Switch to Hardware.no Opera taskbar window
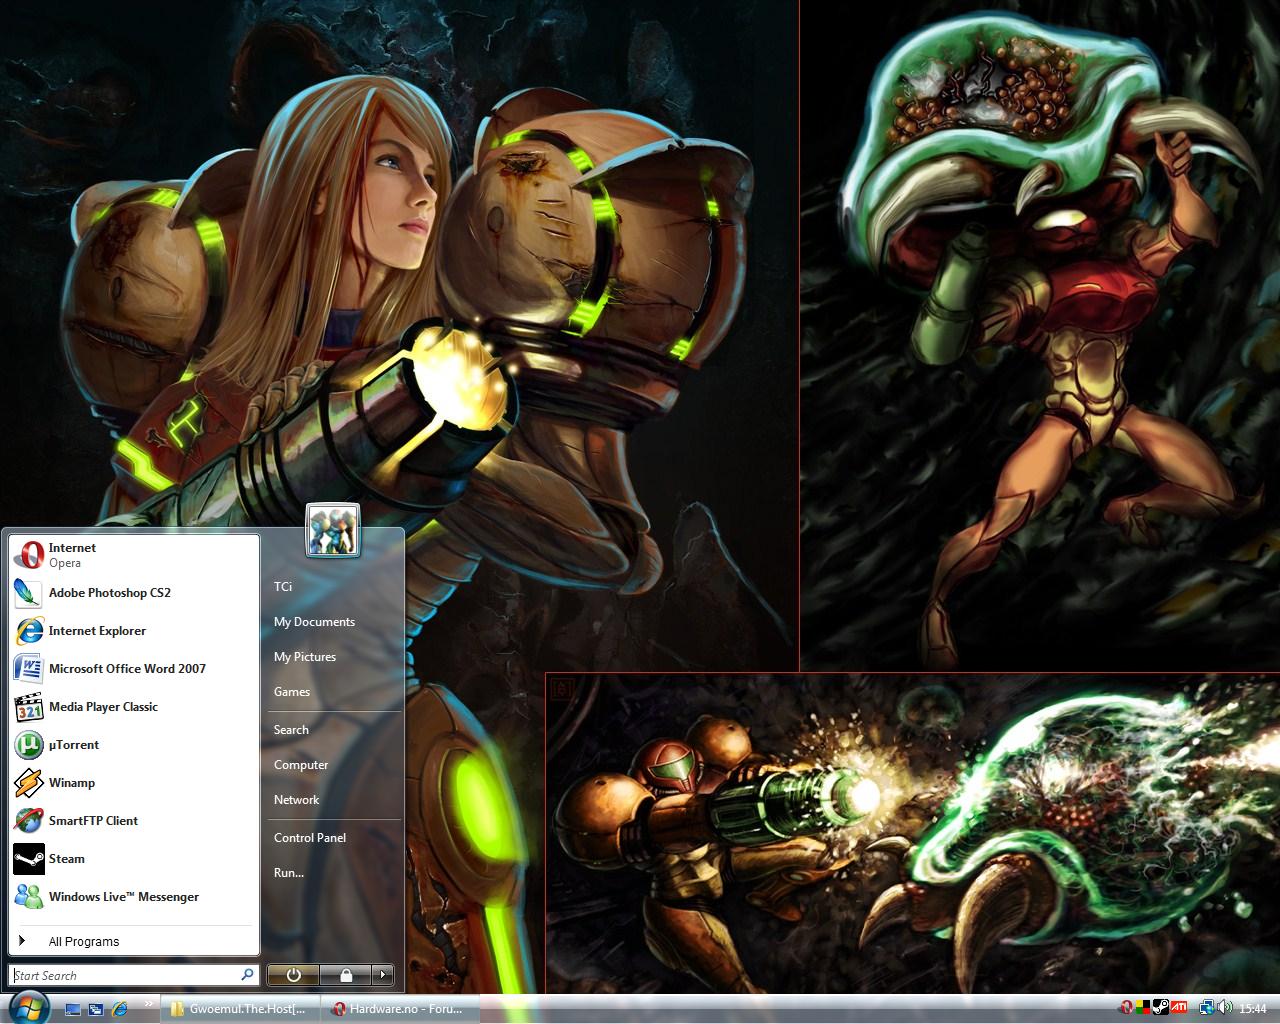This screenshot has width=1280, height=1024. (x=400, y=1009)
